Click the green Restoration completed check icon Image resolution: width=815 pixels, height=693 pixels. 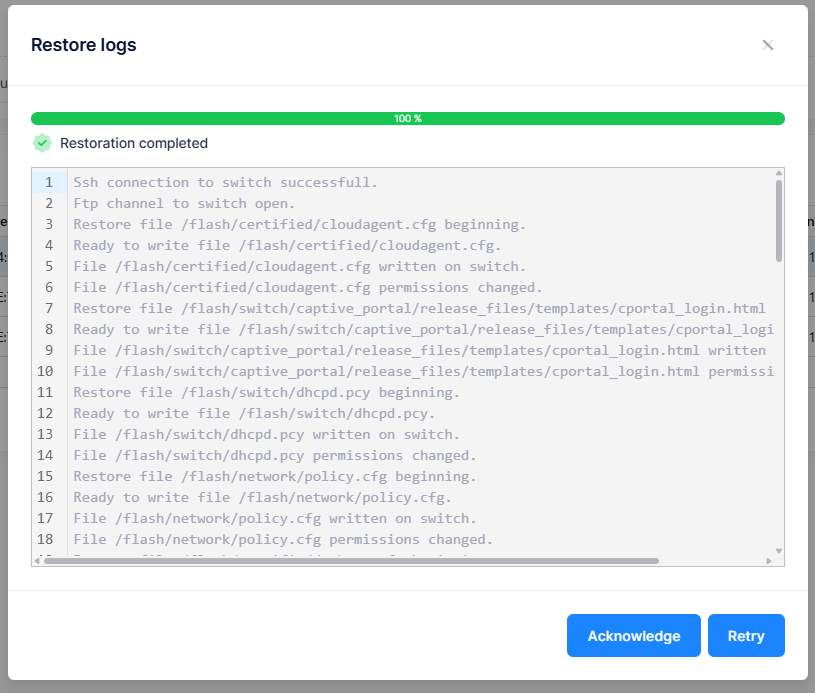[42, 143]
